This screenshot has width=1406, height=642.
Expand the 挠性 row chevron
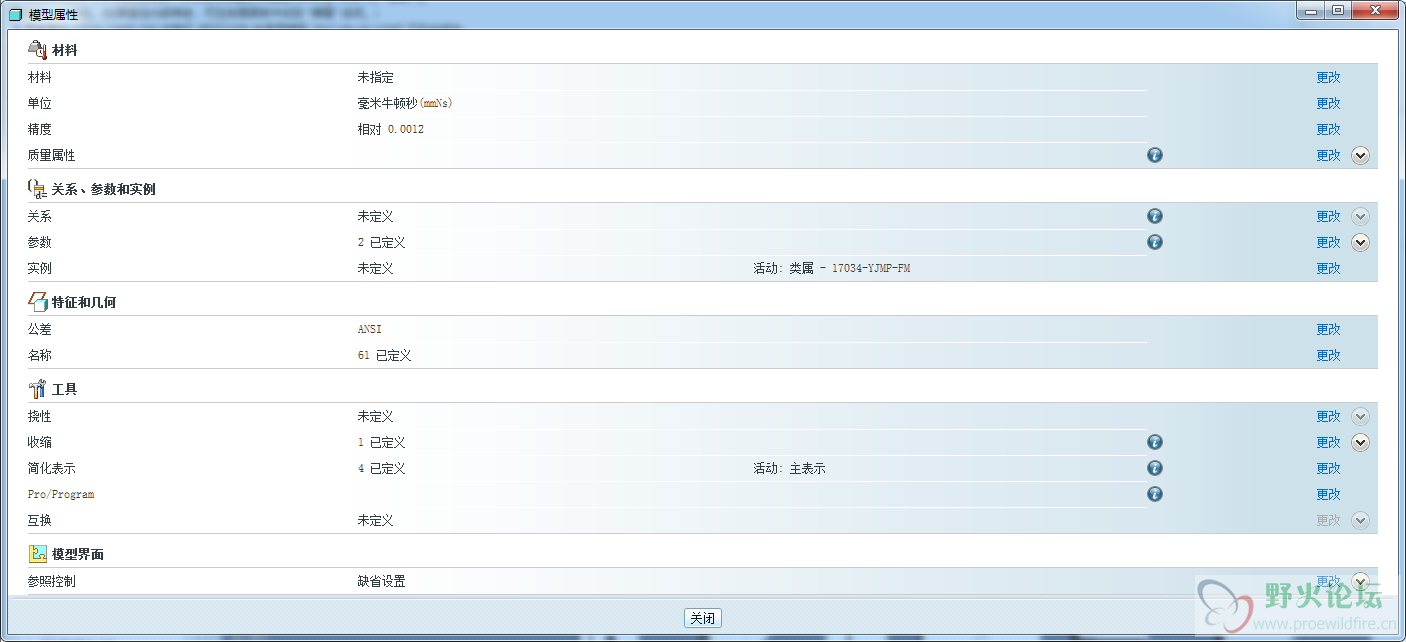1360,416
